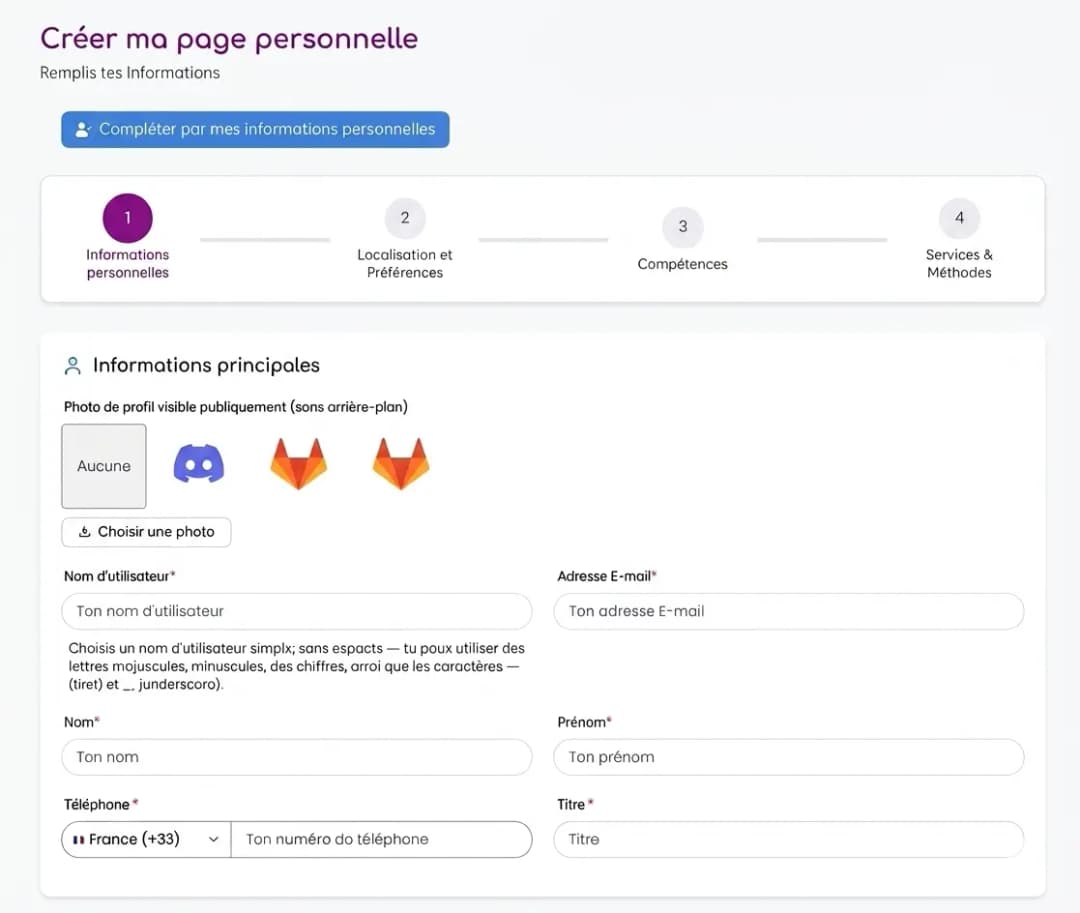Click the "Choisir une photo" button
Screen dimensions: 1080x913
pos(146,532)
